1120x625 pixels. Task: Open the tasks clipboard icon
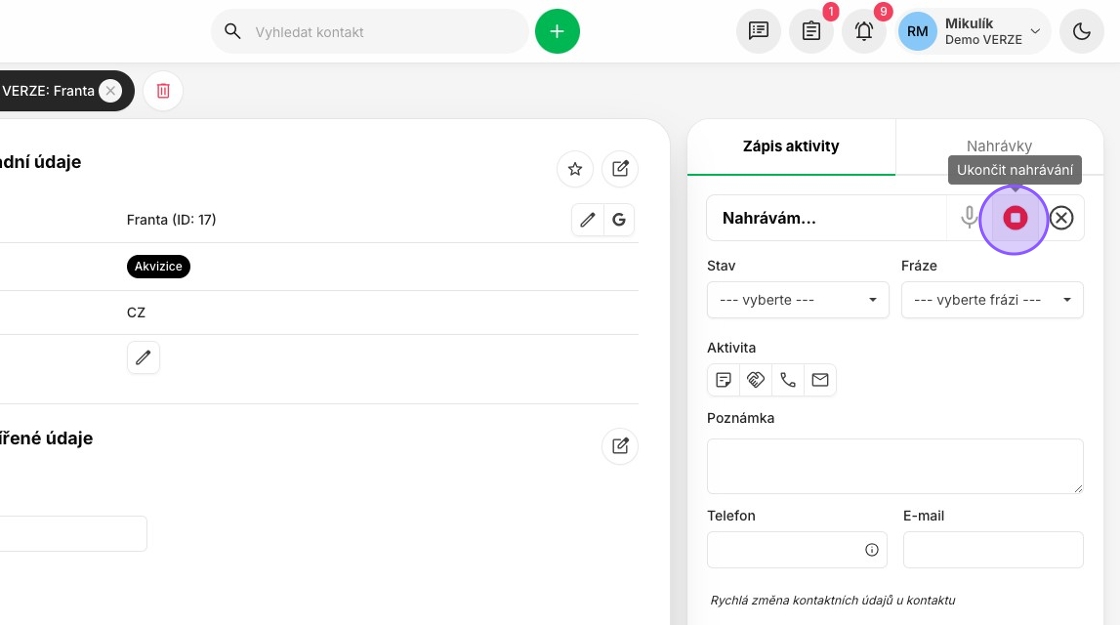(x=811, y=31)
